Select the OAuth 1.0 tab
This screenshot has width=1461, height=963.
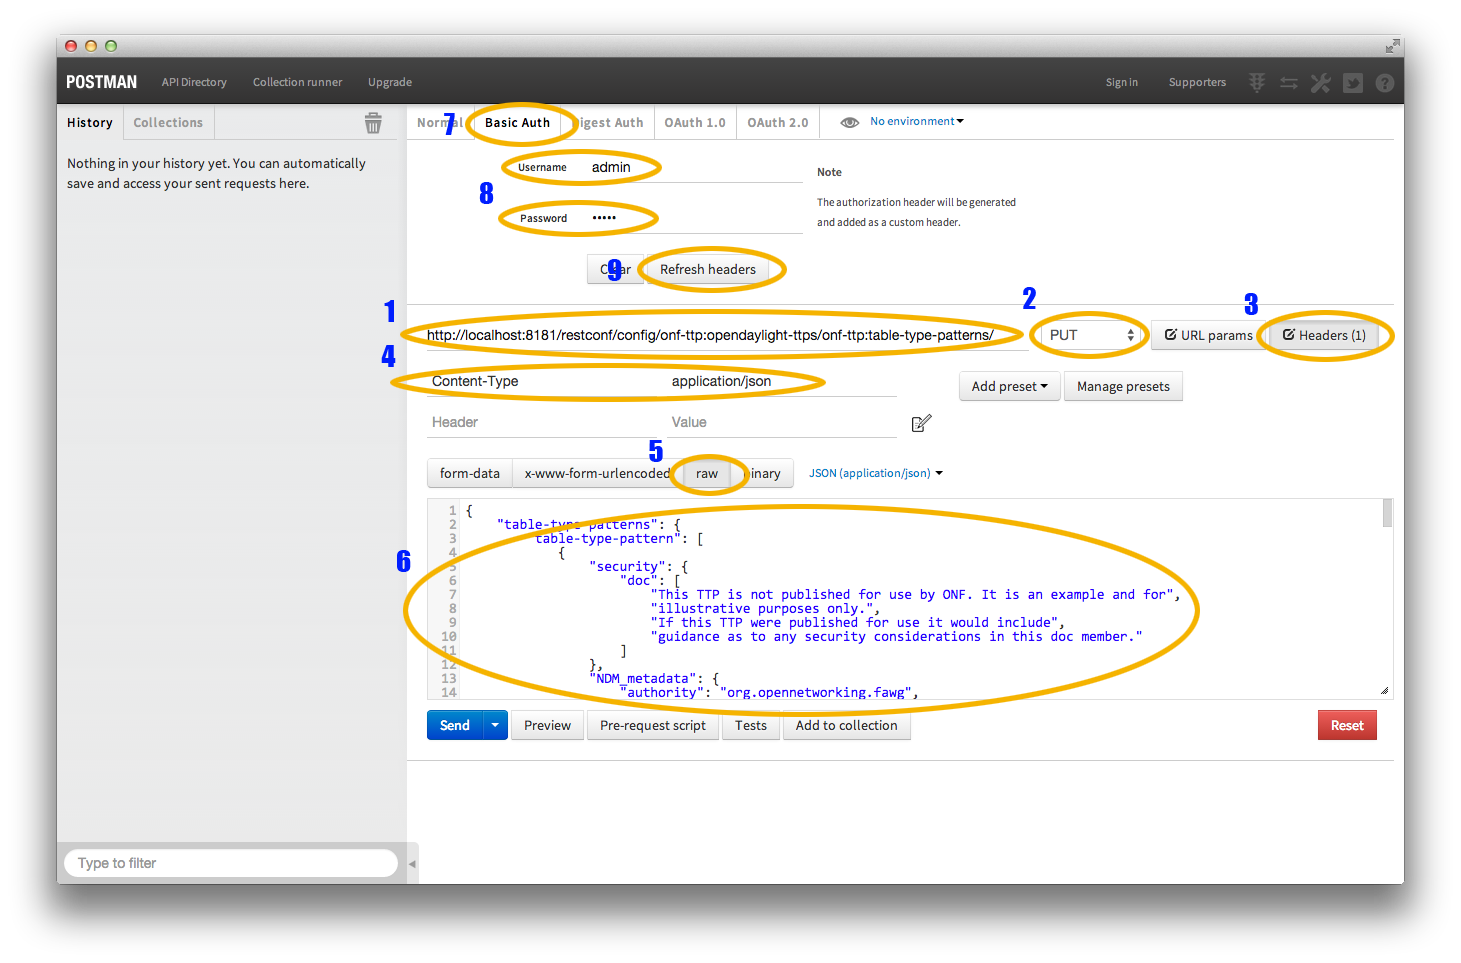tap(695, 122)
